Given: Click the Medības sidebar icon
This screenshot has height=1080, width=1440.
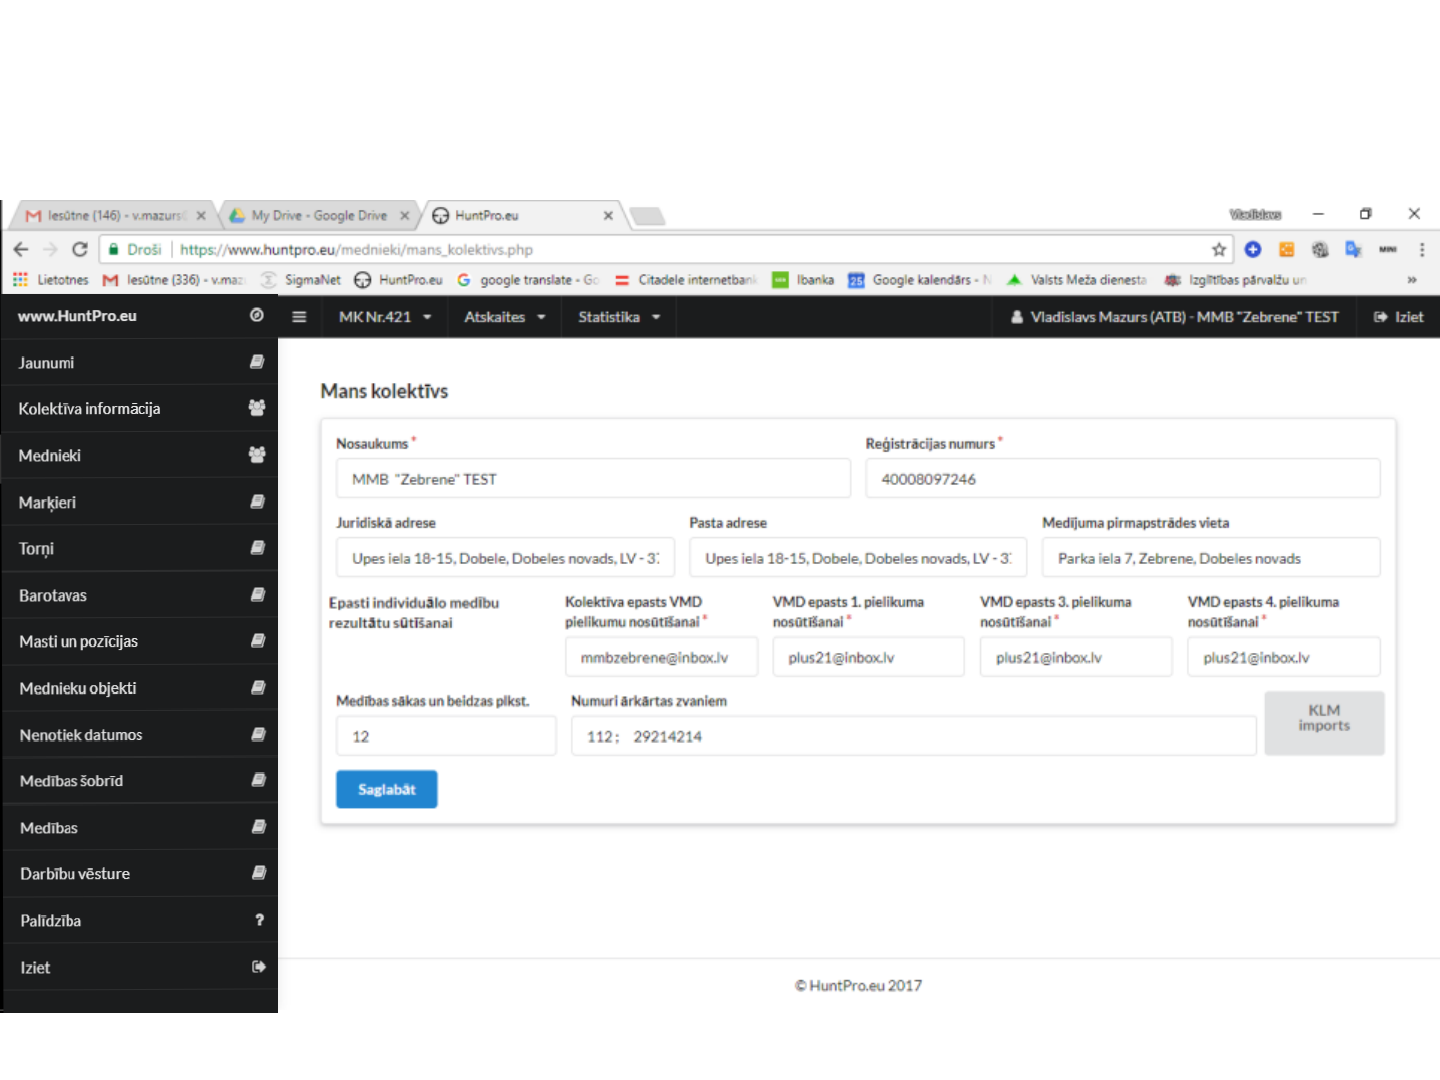Looking at the screenshot, I should coord(258,827).
